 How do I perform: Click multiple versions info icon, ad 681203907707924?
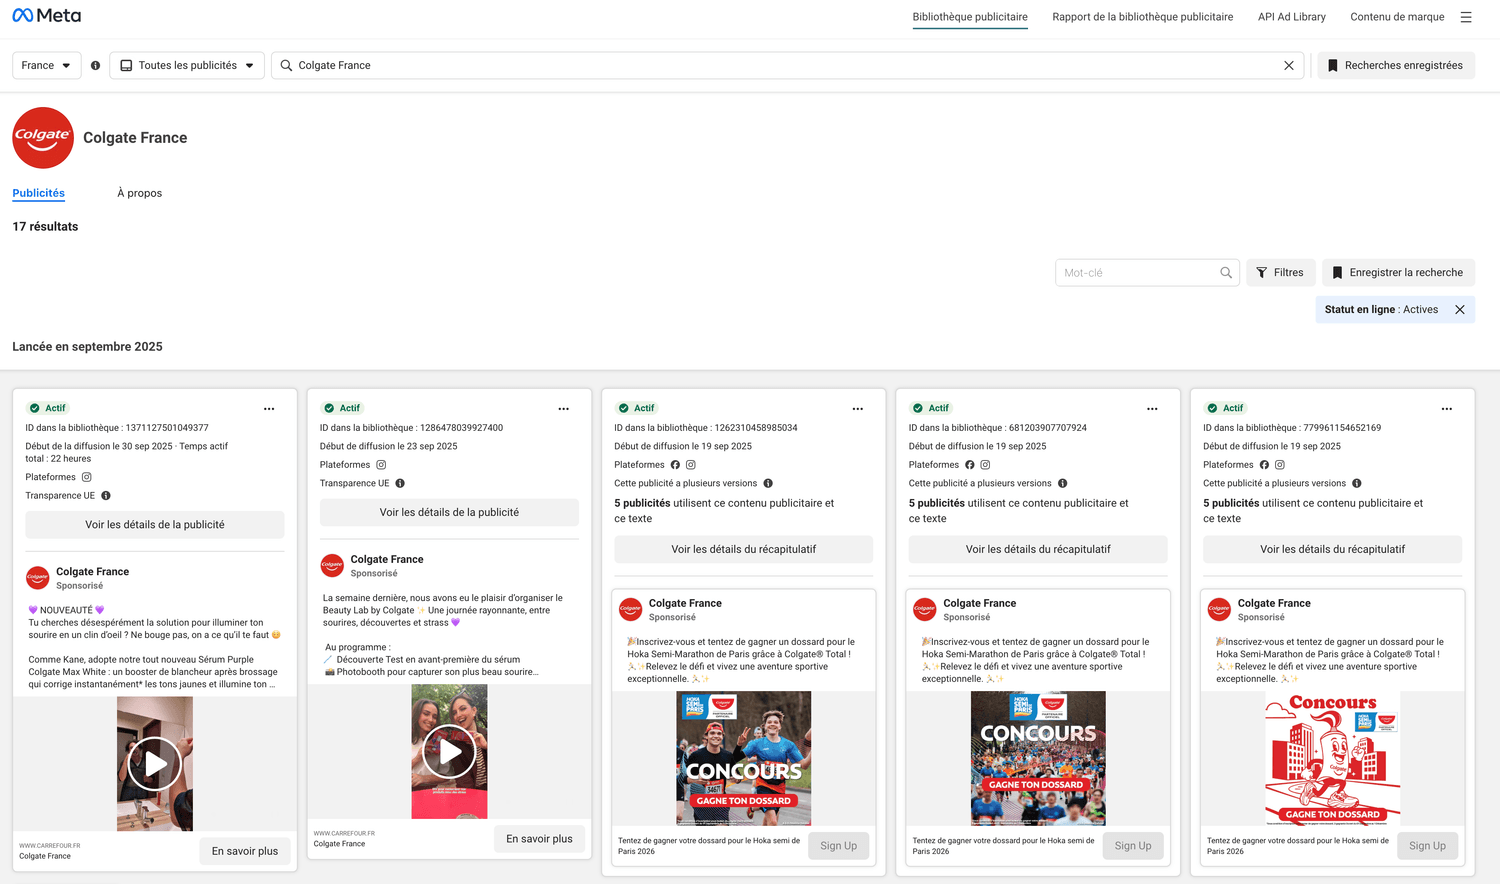(1062, 484)
